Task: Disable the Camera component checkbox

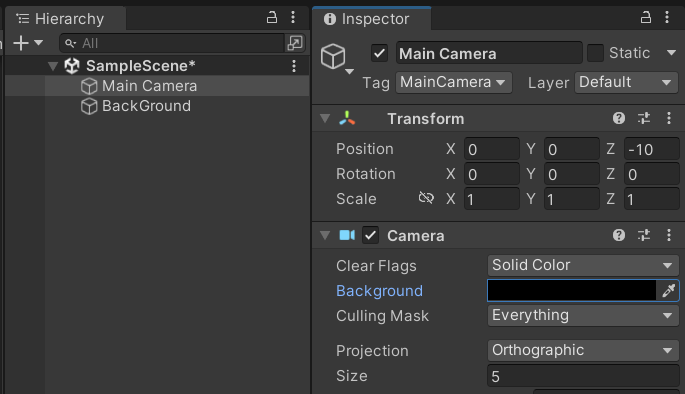Action: (x=370, y=235)
